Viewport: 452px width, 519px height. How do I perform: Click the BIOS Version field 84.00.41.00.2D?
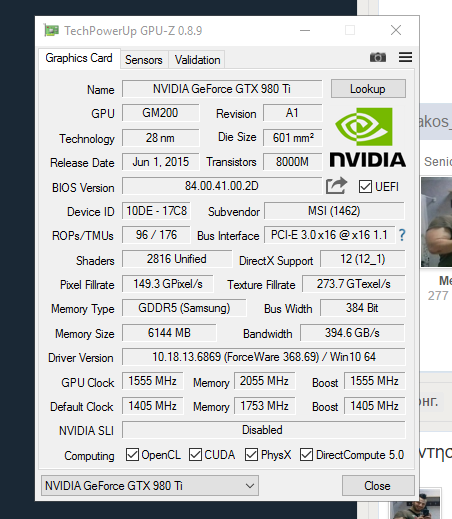click(222, 186)
